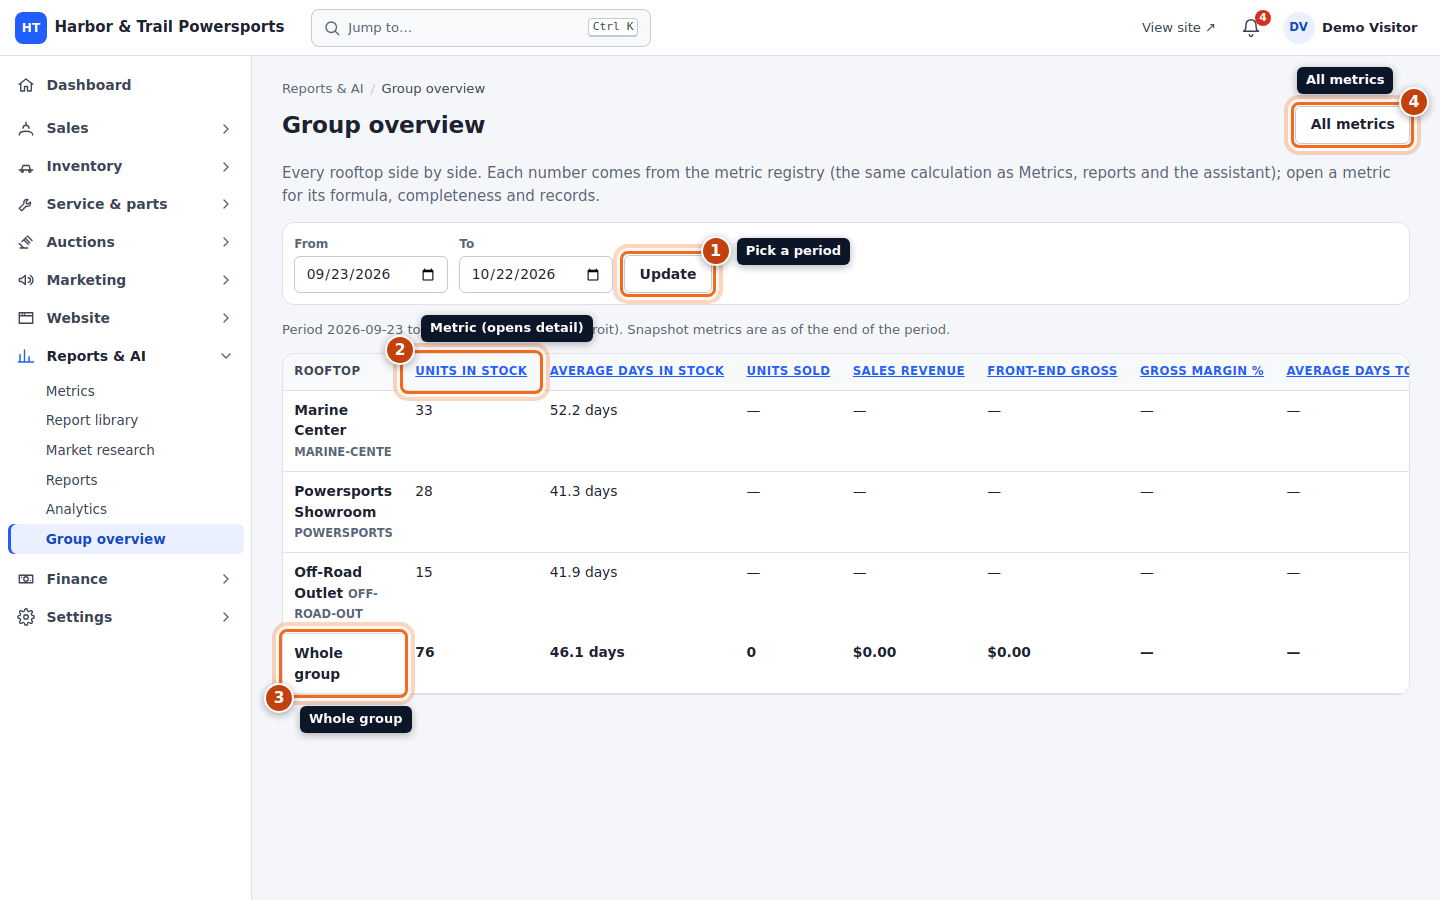Click the Website window icon
Viewport: 1440px width, 900px height.
click(x=26, y=318)
